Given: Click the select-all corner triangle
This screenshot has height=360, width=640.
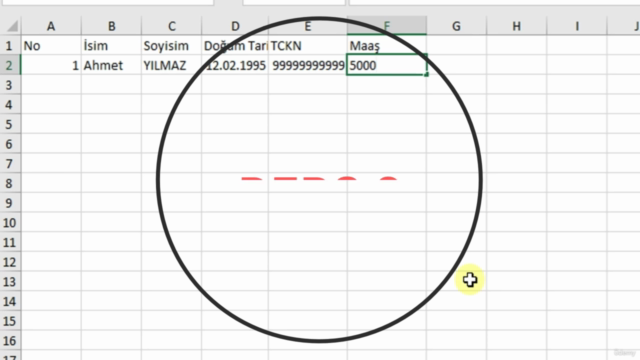Looking at the screenshot, I should tap(11, 26).
